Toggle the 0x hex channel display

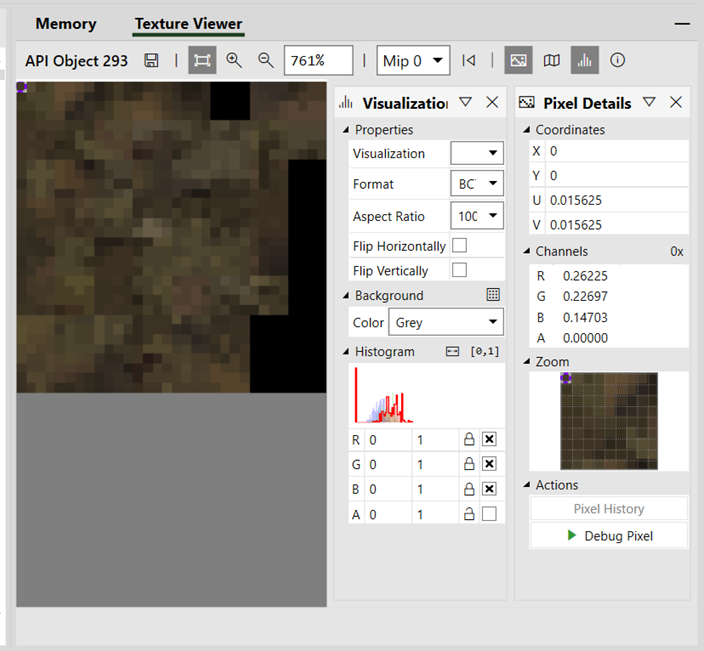pyautogui.click(x=677, y=251)
